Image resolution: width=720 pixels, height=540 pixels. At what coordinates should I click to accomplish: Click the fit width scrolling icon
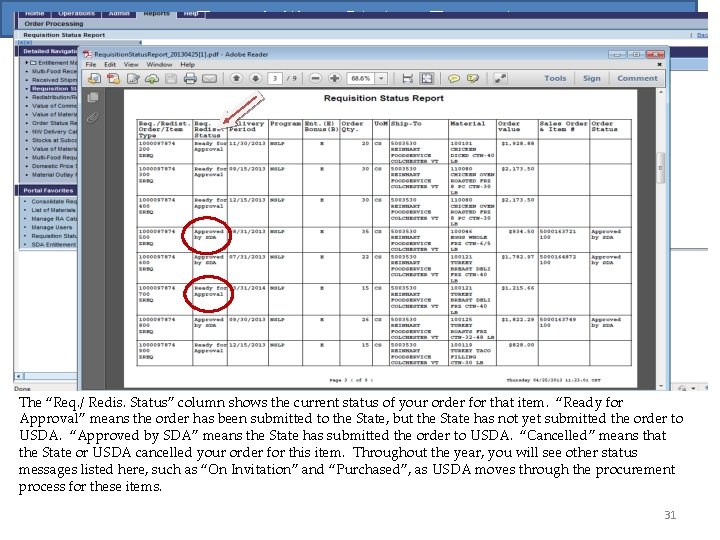click(x=407, y=79)
